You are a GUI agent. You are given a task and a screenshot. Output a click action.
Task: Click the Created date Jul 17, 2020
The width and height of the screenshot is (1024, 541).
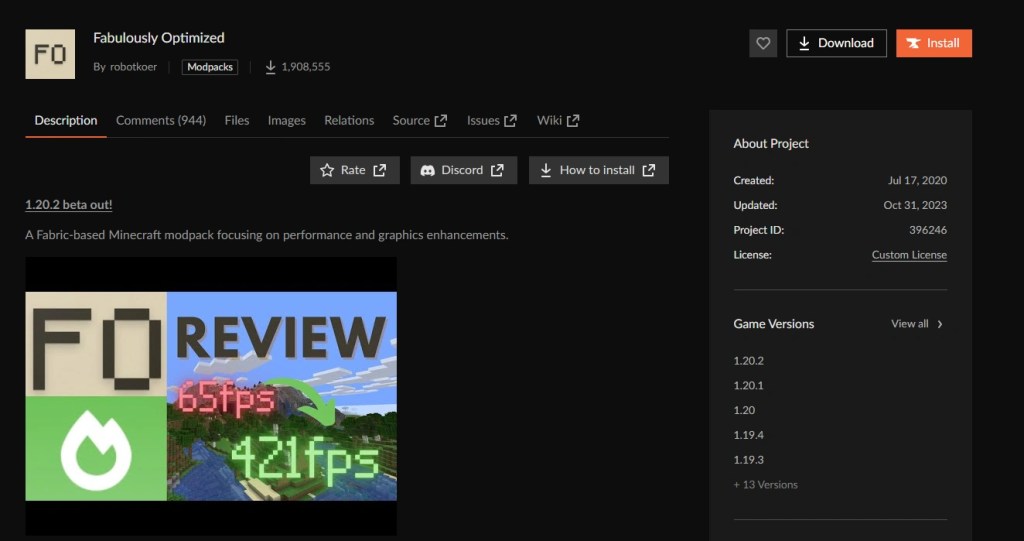[918, 180]
